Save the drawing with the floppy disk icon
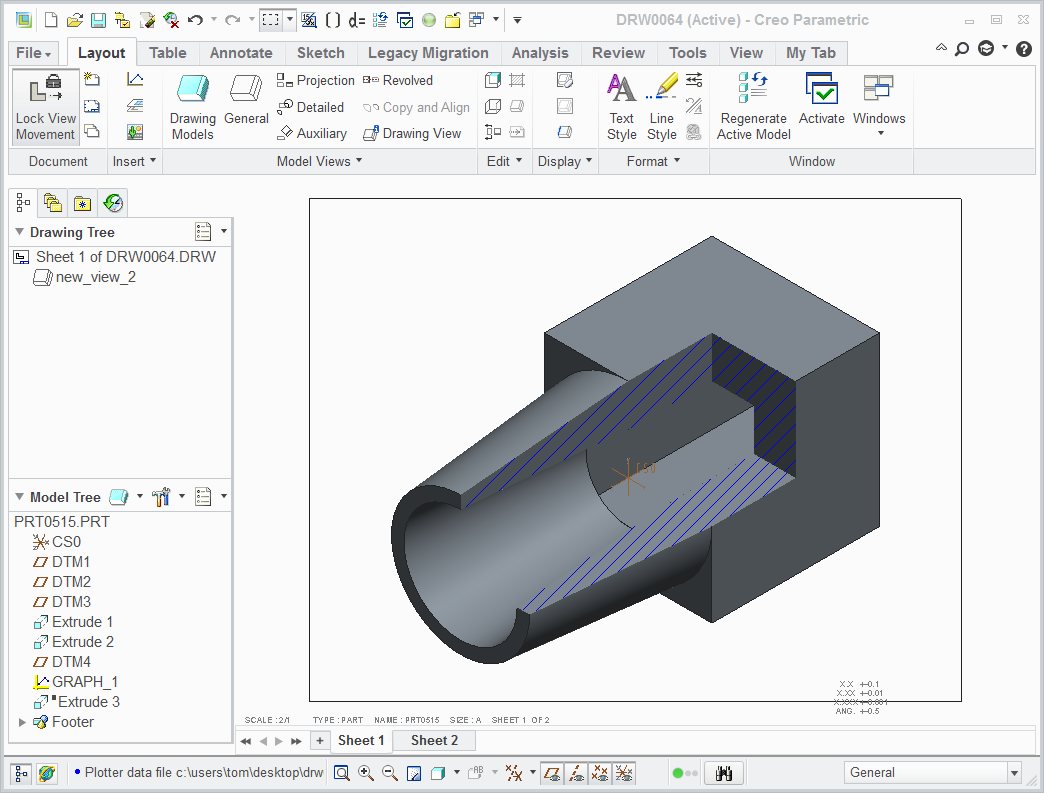Viewport: 1044px width, 793px height. pyautogui.click(x=98, y=20)
